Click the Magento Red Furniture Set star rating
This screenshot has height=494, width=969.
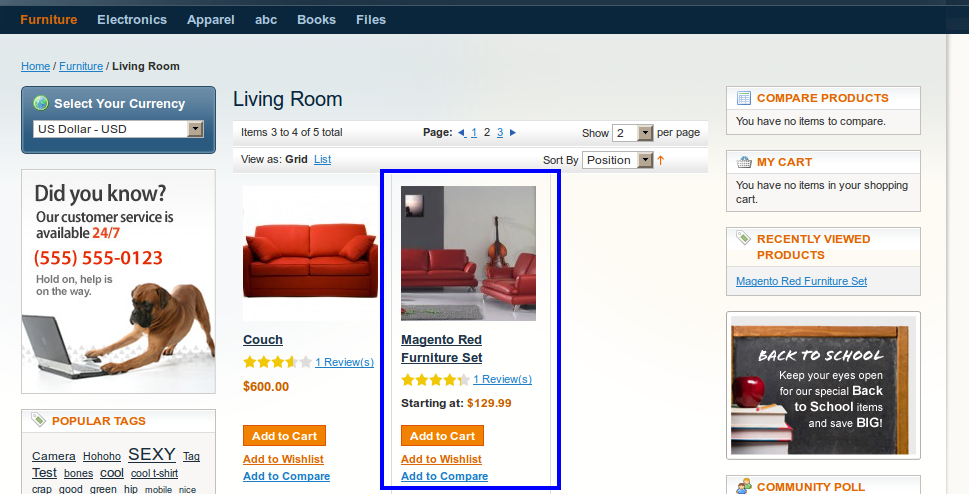tap(436, 379)
